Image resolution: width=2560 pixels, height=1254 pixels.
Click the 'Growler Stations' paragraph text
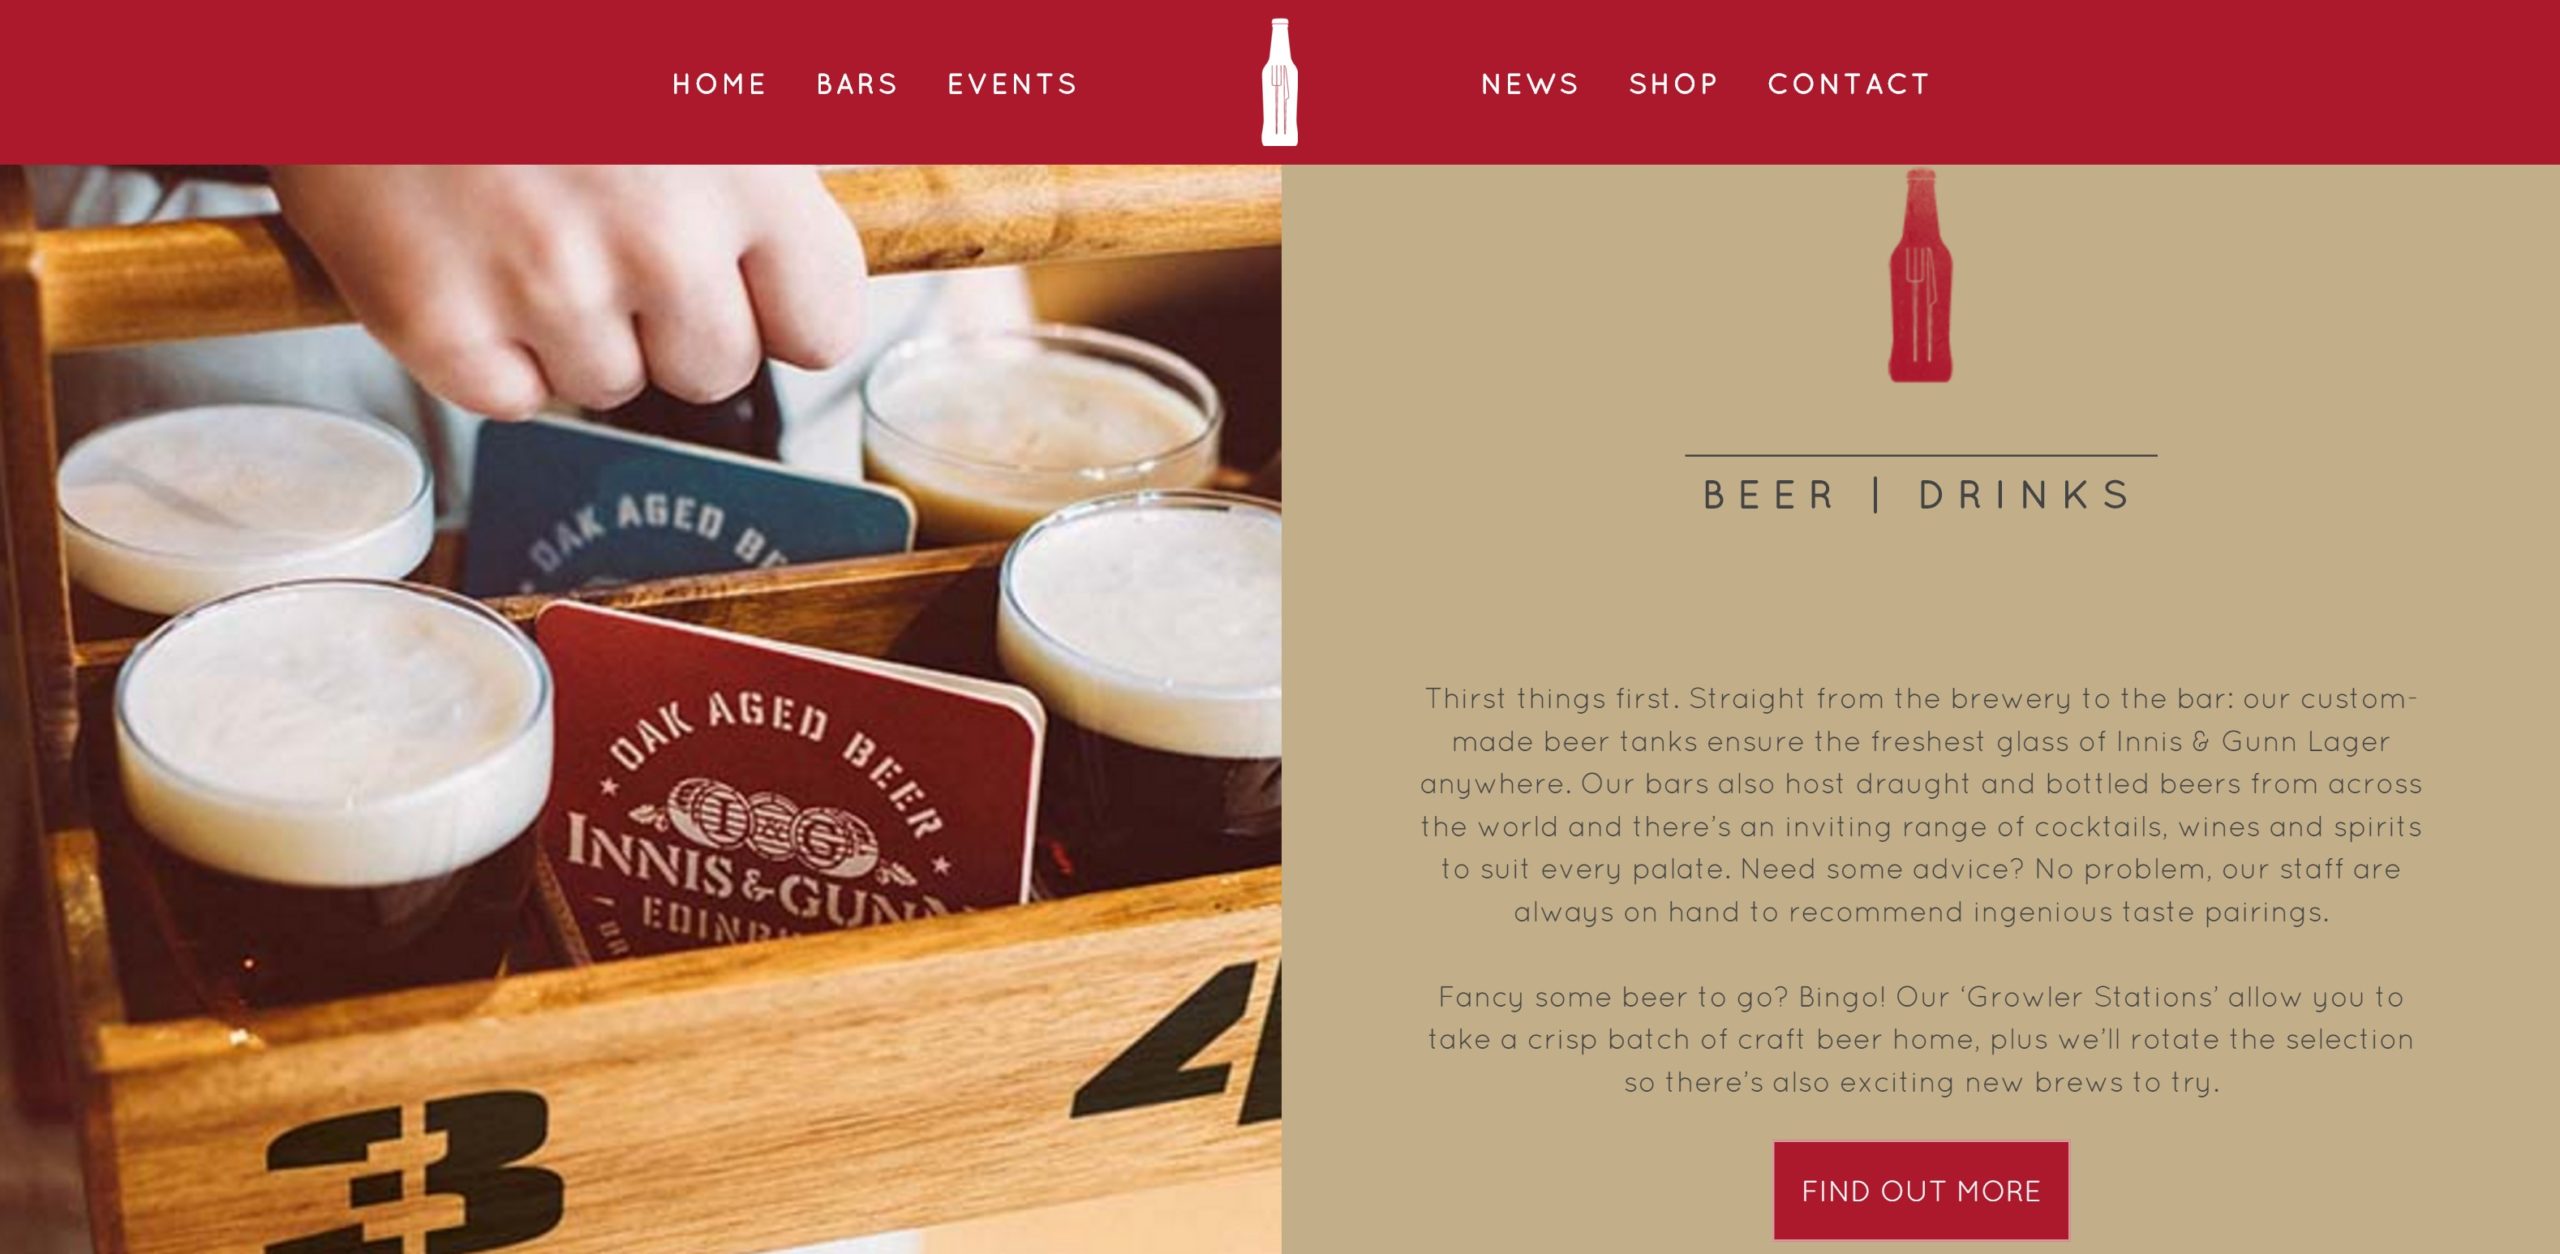point(1920,1039)
